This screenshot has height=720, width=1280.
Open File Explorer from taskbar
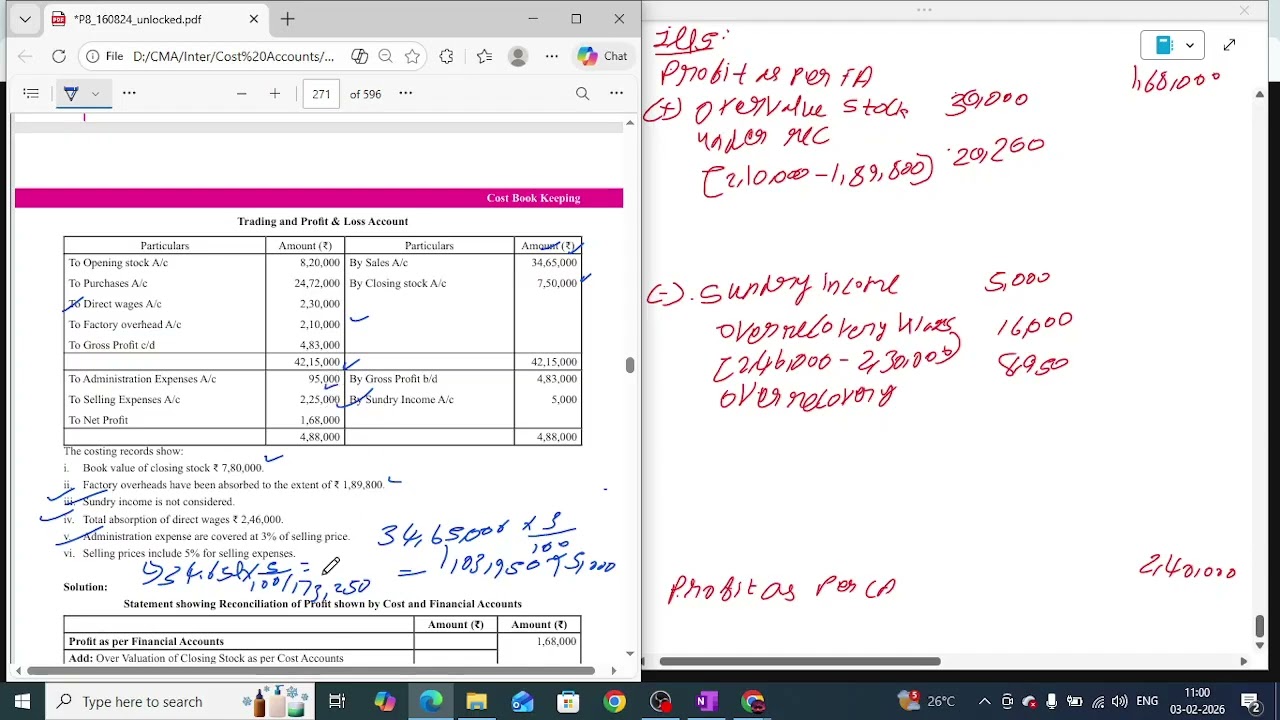click(476, 701)
